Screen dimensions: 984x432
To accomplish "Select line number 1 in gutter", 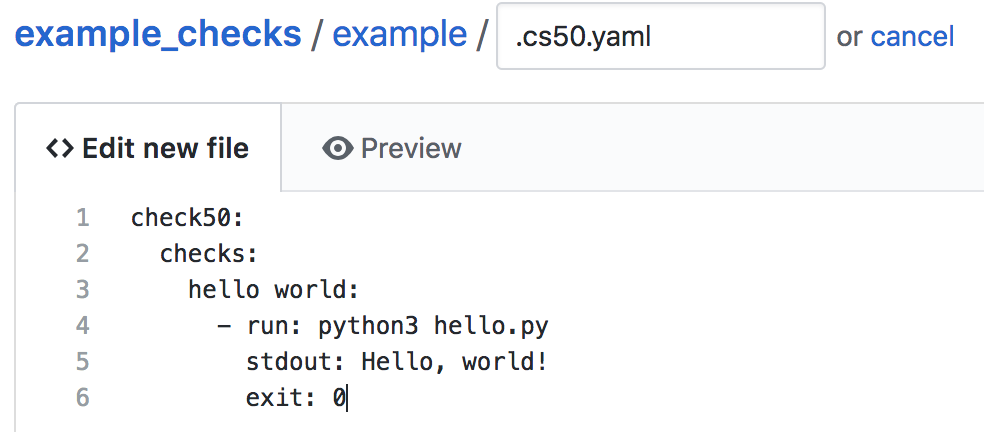I will pos(82,218).
